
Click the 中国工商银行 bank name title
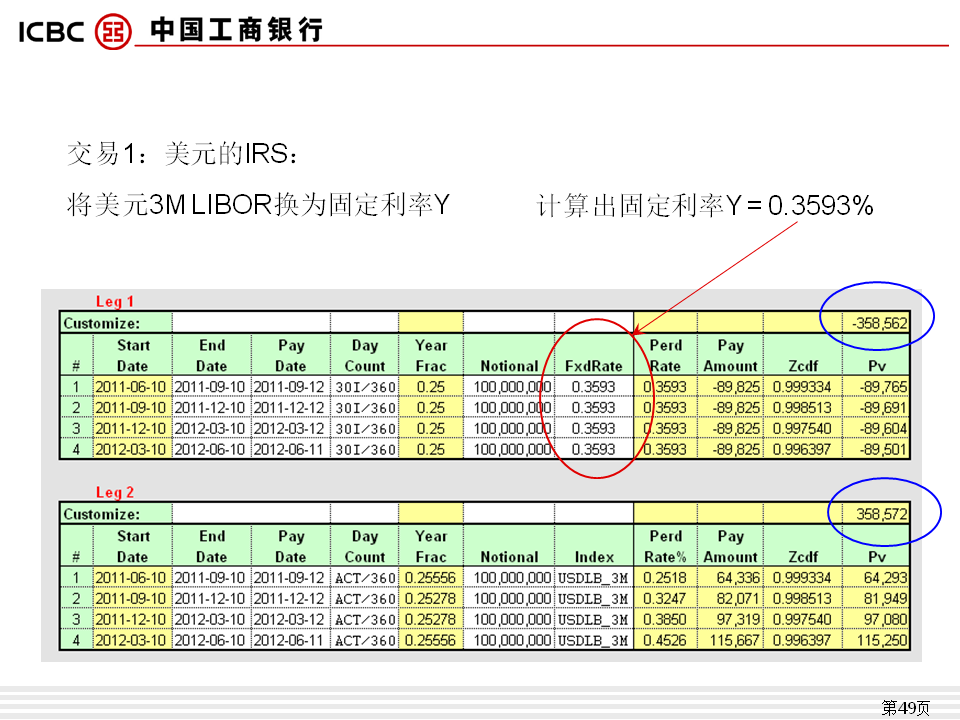[x=237, y=30]
